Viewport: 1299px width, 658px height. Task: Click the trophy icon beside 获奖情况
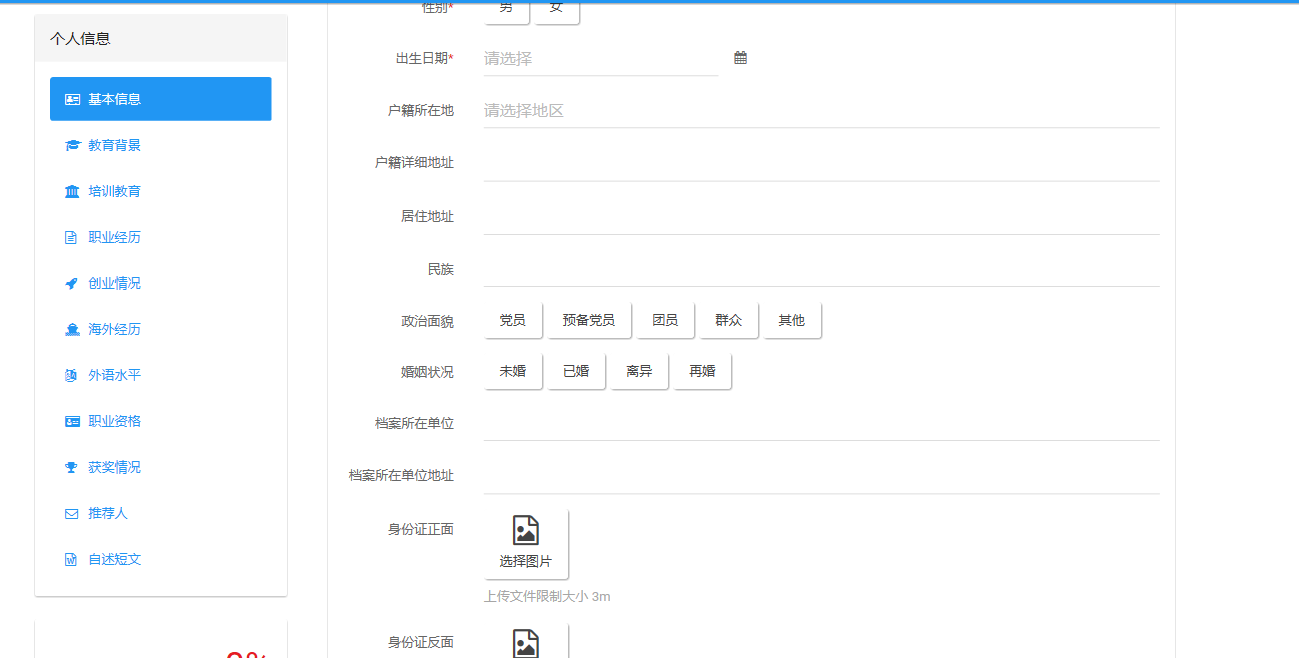point(71,467)
